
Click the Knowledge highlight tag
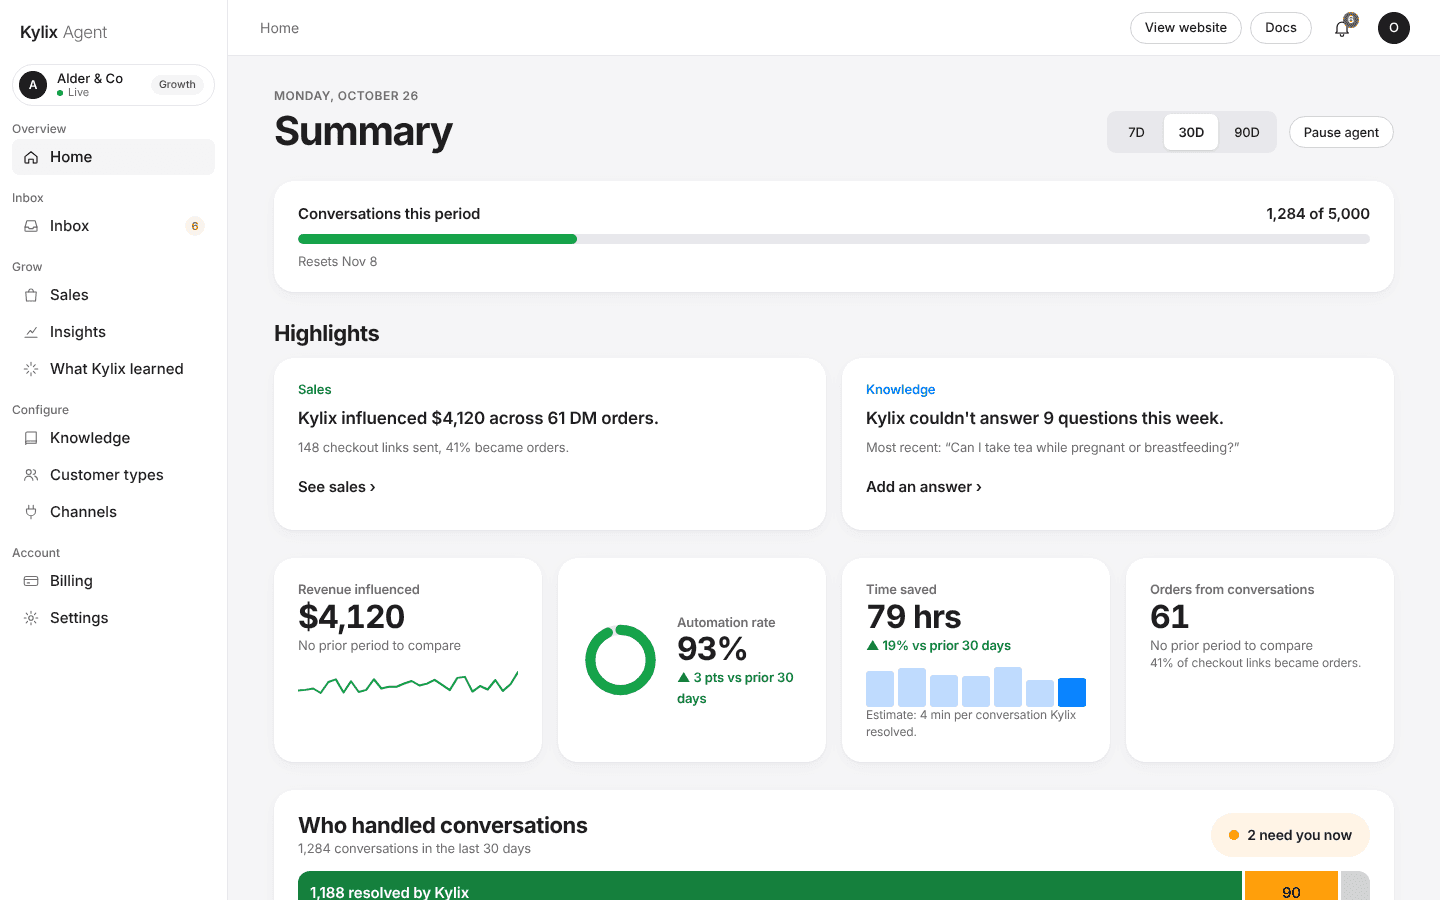900,390
